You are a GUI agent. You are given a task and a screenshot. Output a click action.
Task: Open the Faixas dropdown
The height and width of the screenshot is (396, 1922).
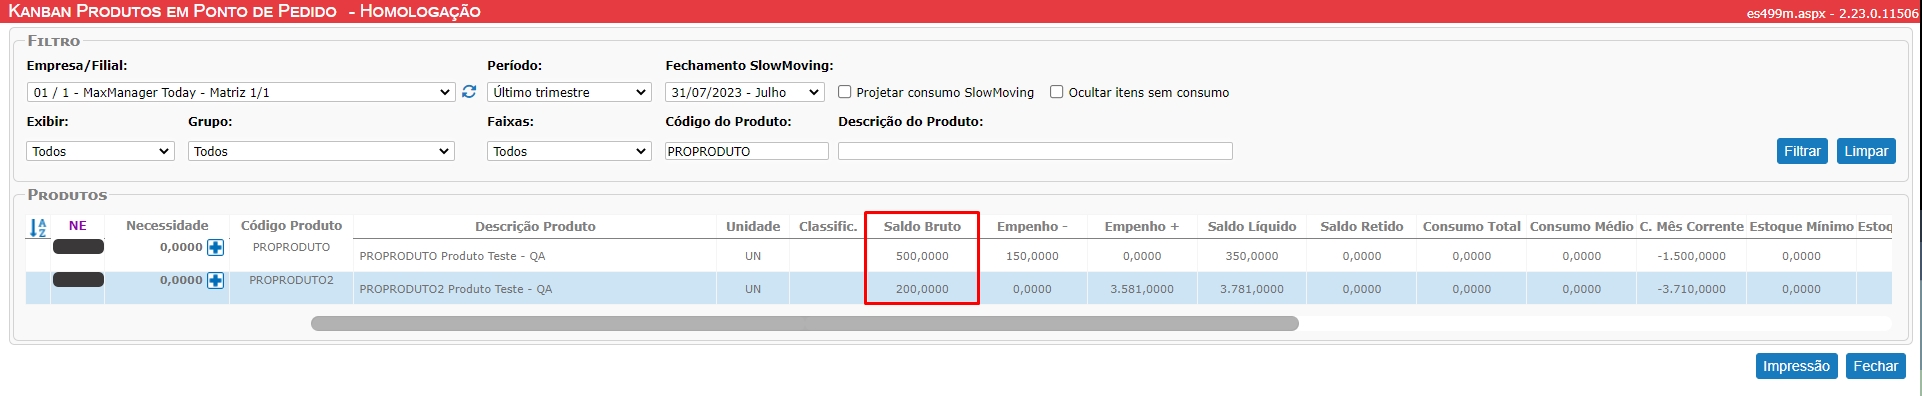click(569, 151)
